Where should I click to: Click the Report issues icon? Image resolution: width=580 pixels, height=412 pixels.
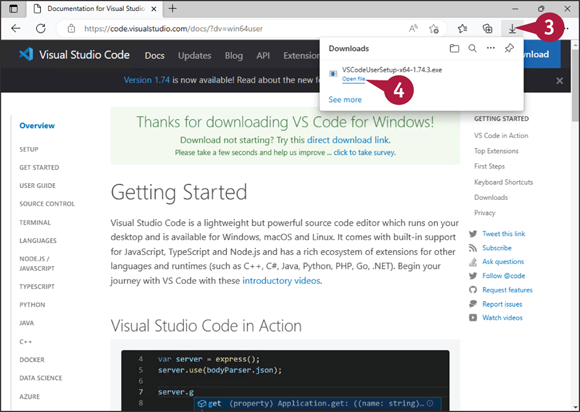473,304
